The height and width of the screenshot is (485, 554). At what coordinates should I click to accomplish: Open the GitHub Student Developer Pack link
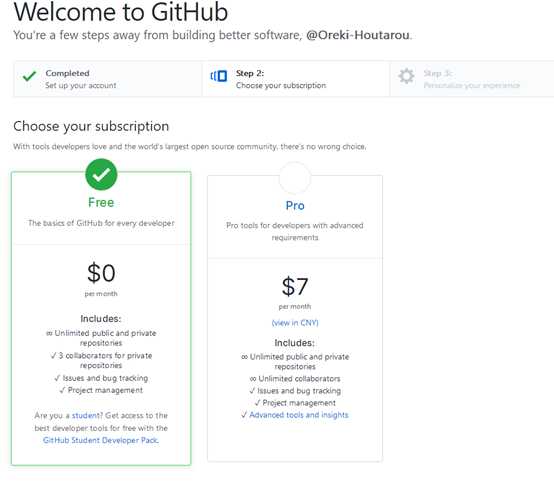(101, 440)
